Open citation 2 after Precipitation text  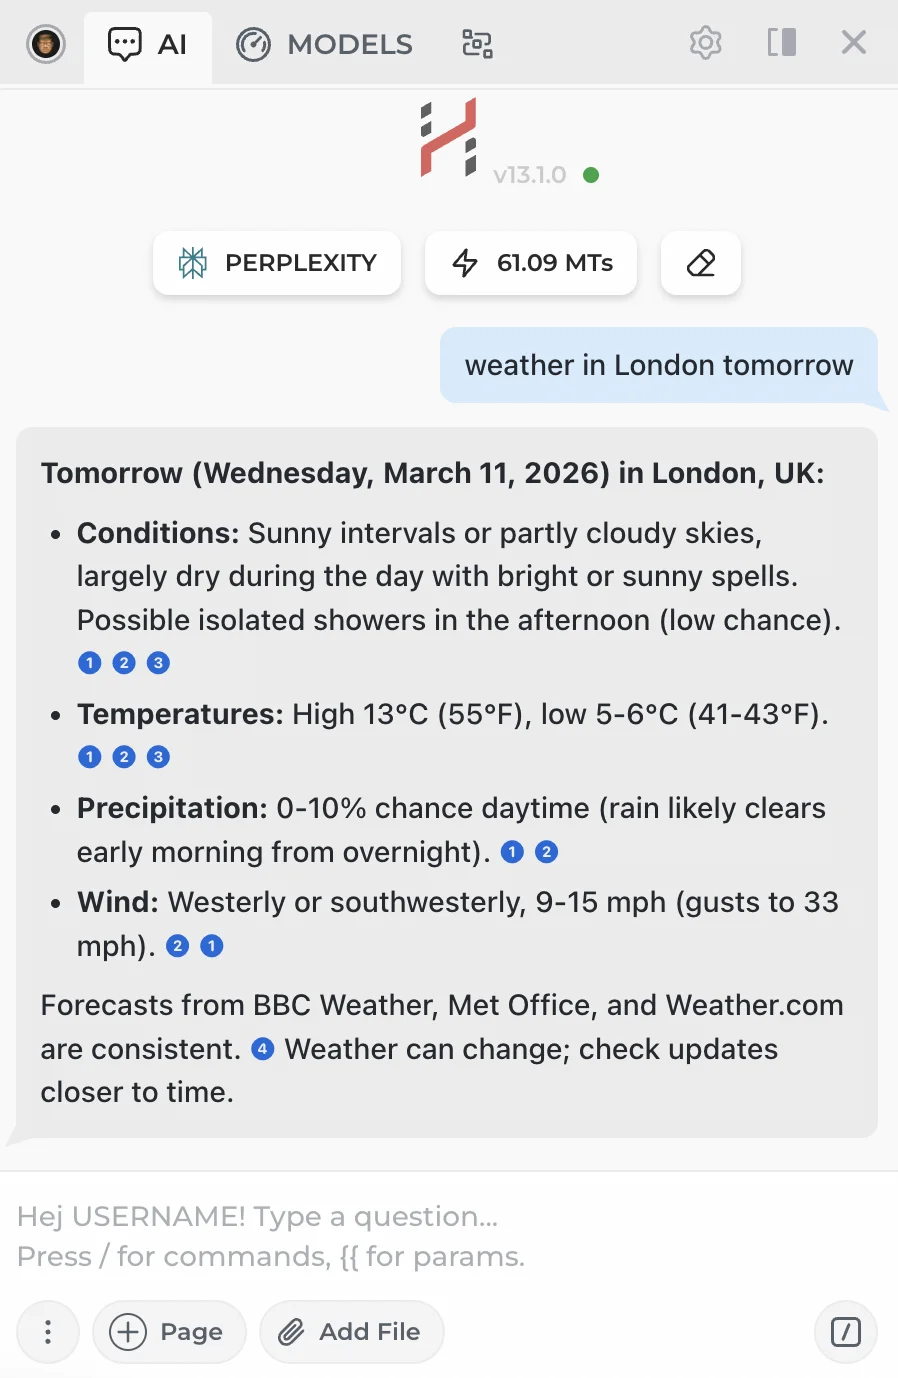[x=546, y=852]
